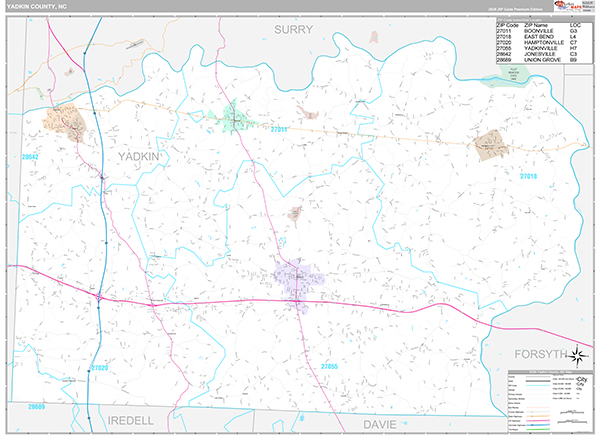
Task: Select UNION GROVE in the ZIP index table
Action: [x=543, y=60]
